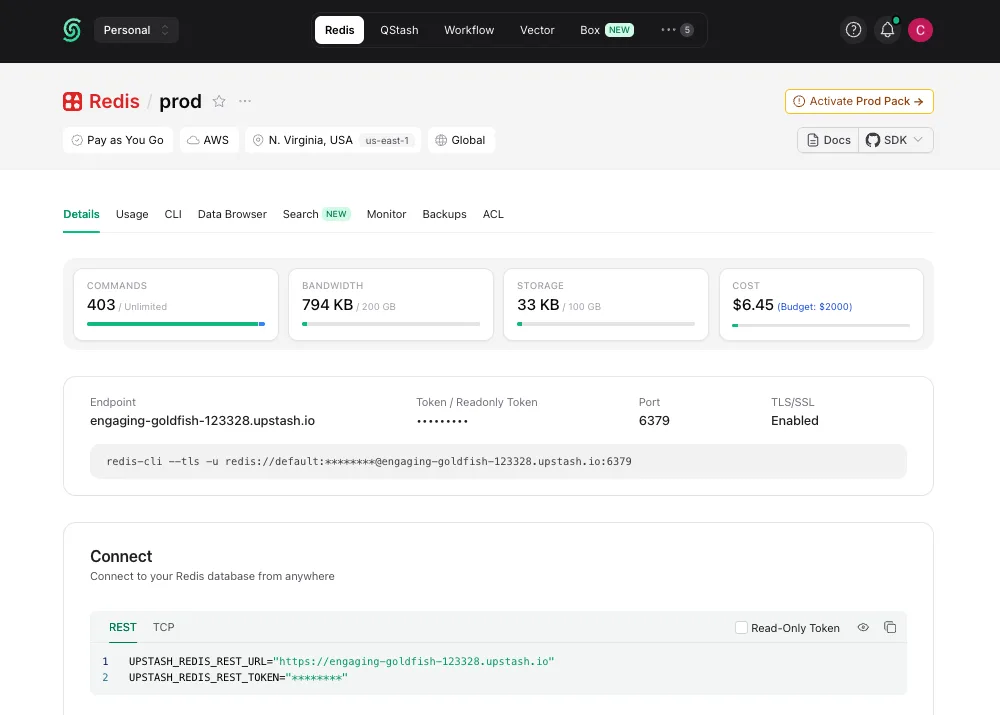Open the CLI tab

point(173,214)
